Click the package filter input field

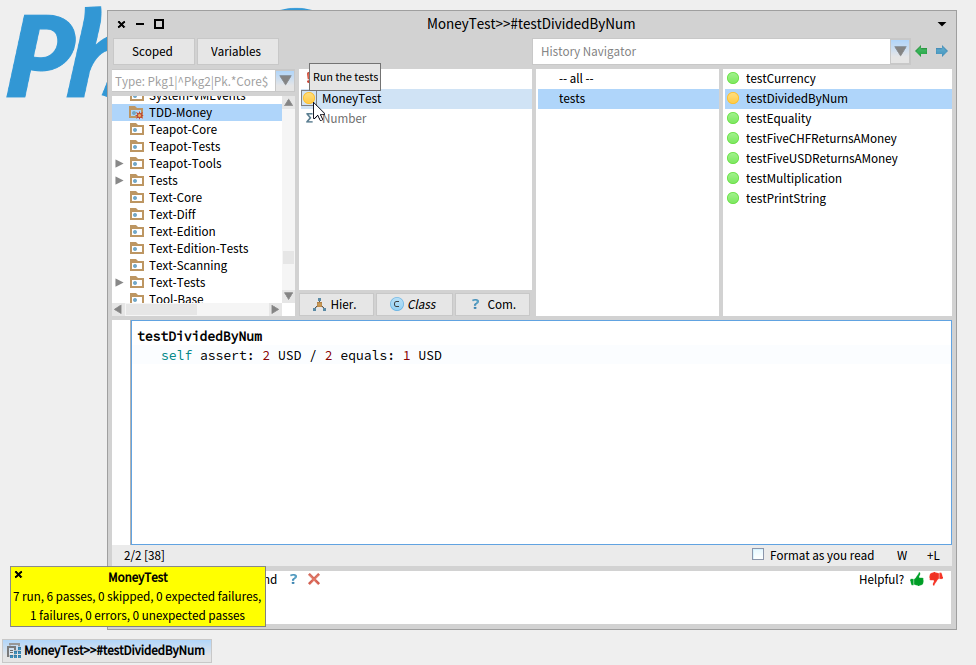[194, 81]
